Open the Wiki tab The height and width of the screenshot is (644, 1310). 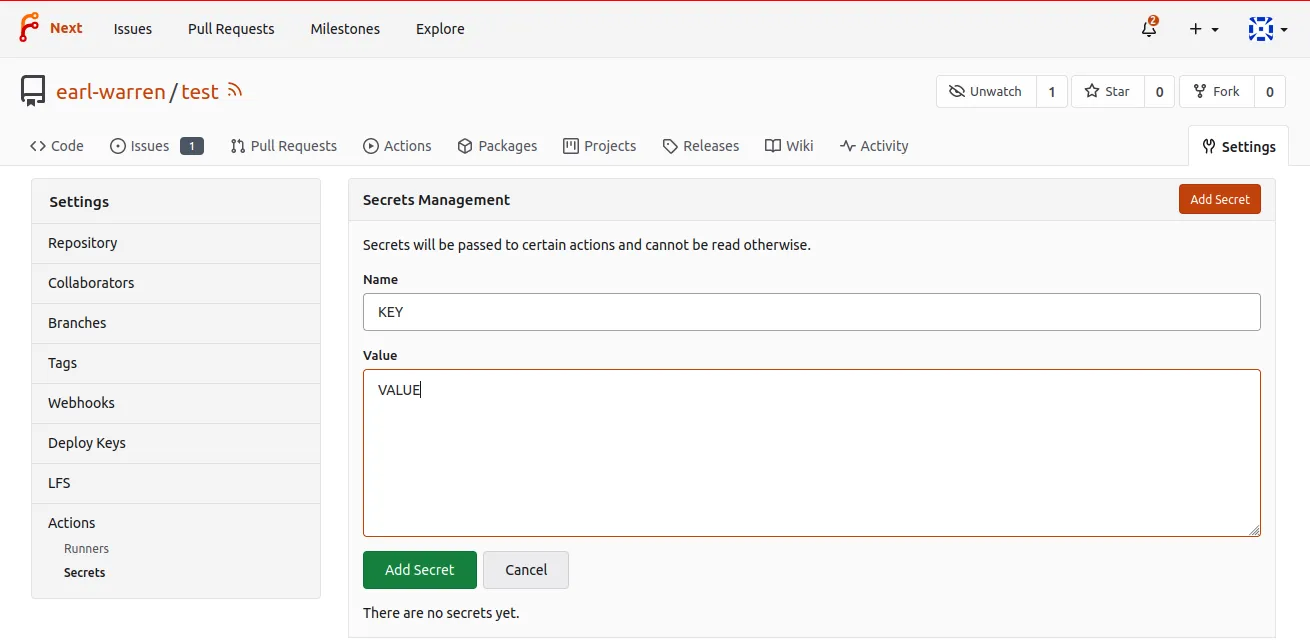pyautogui.click(x=789, y=146)
